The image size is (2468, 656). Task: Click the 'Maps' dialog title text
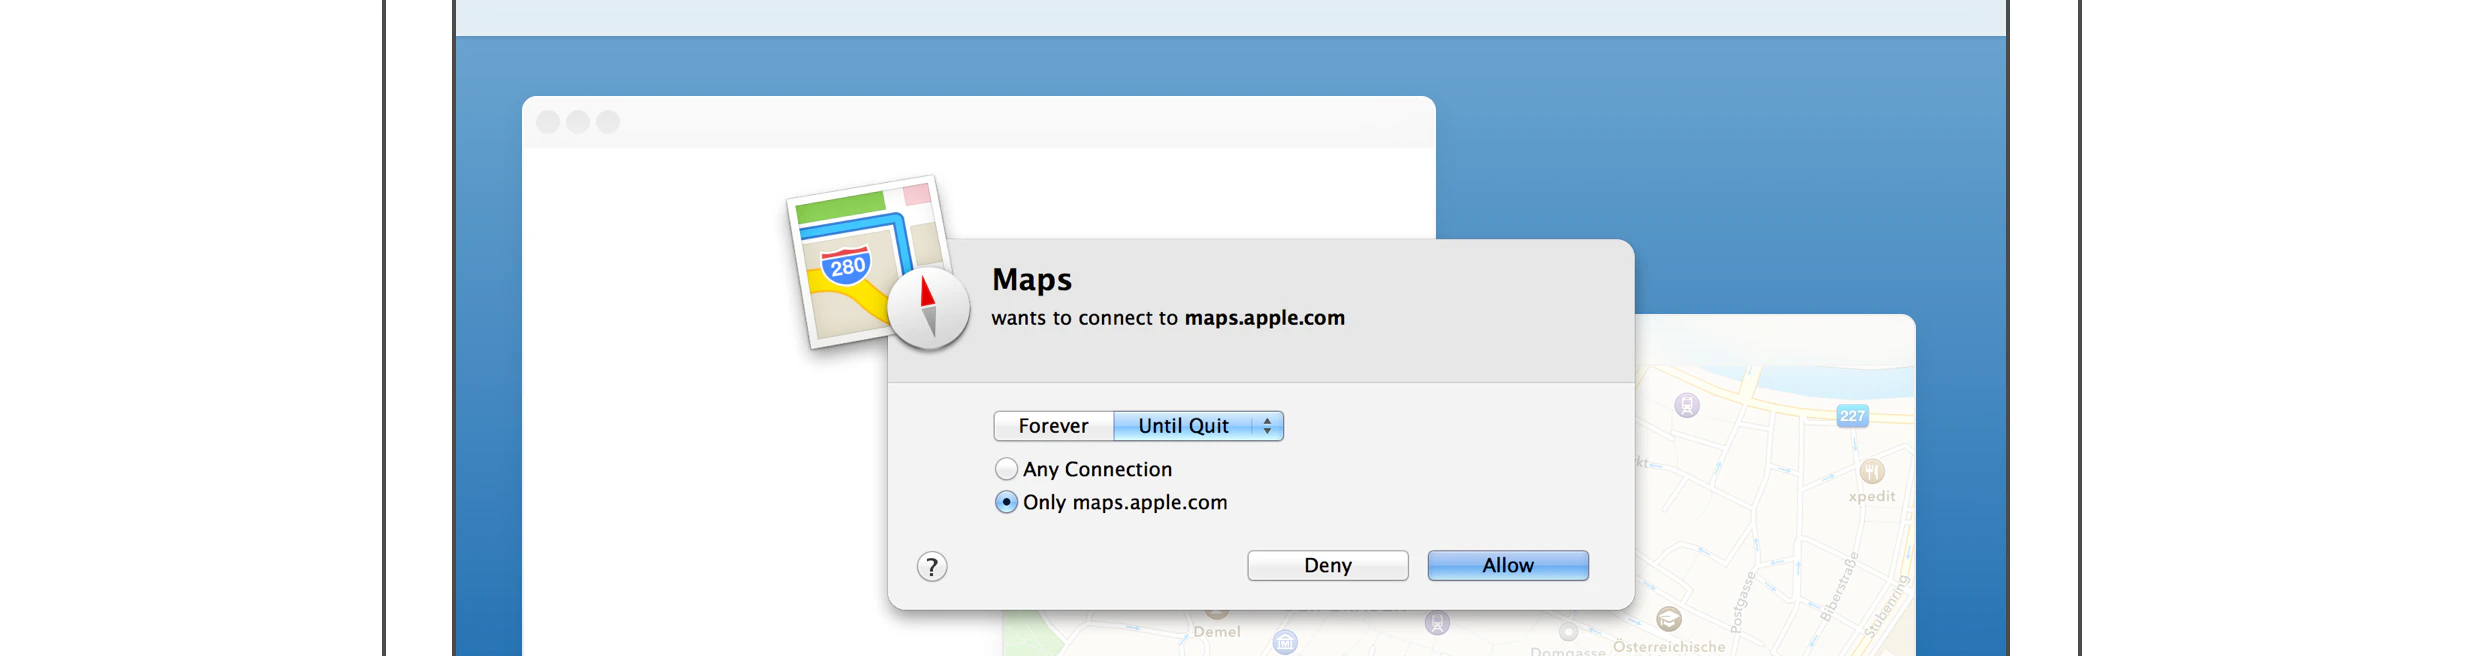pos(1032,280)
